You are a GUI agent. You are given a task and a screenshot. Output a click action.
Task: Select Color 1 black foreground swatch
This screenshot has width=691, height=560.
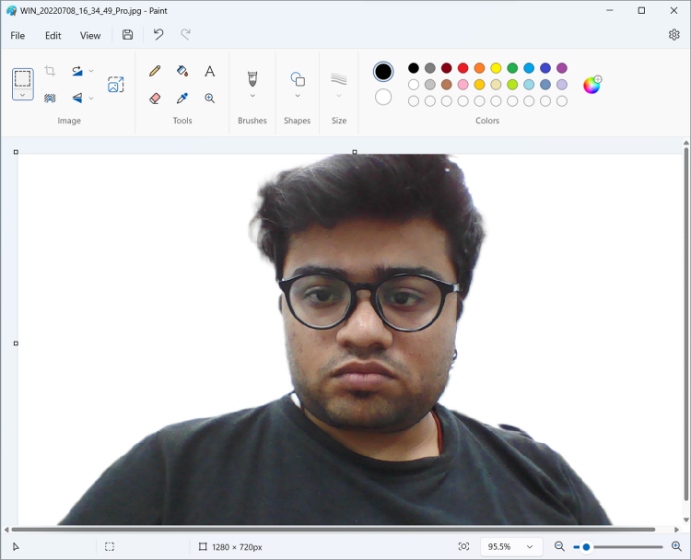pos(383,71)
